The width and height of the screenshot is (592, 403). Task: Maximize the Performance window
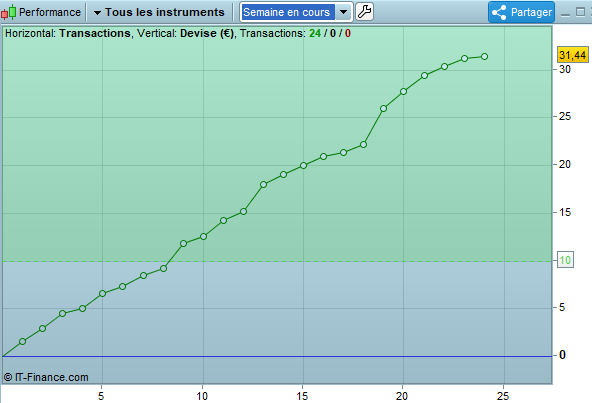(x=580, y=12)
